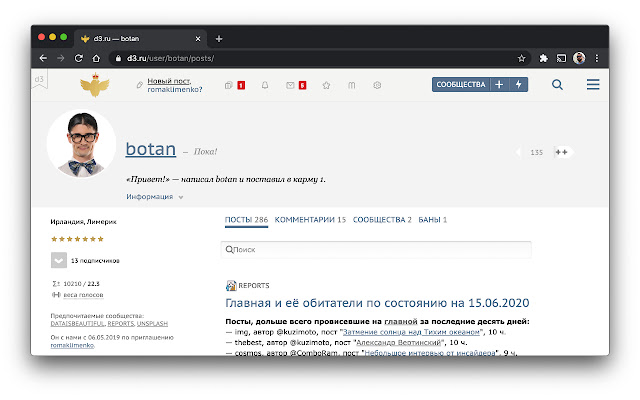
Task: Switch to the Баны 1 tab
Action: (x=432, y=219)
